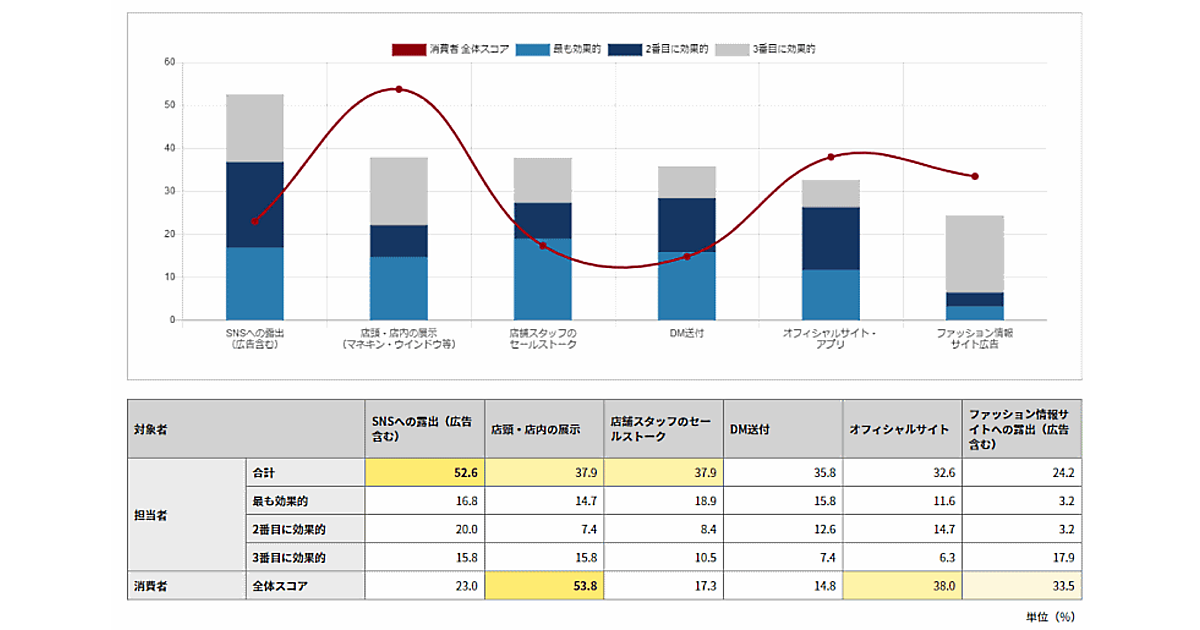Click the light blue segment of 店舗スタッフのセールストーク bar
The height and width of the screenshot is (630, 1200).
click(x=543, y=279)
